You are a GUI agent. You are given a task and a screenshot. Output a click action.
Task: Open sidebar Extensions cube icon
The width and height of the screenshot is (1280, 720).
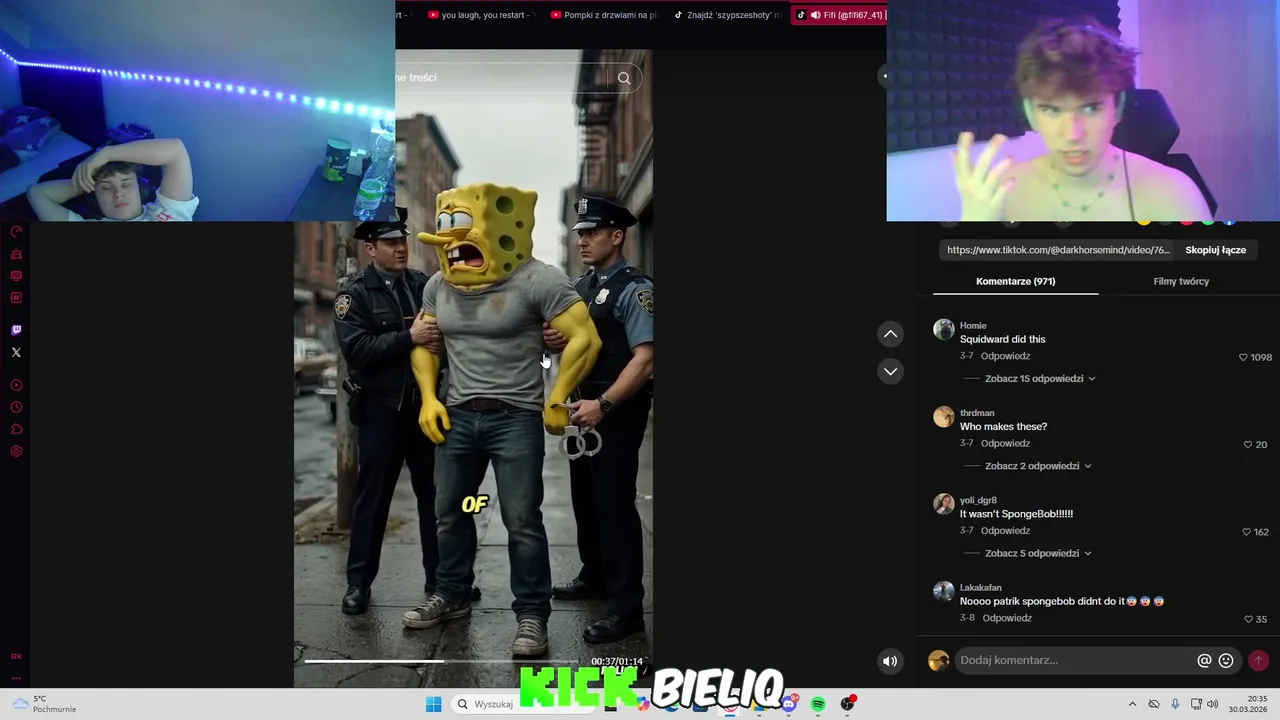point(16,429)
